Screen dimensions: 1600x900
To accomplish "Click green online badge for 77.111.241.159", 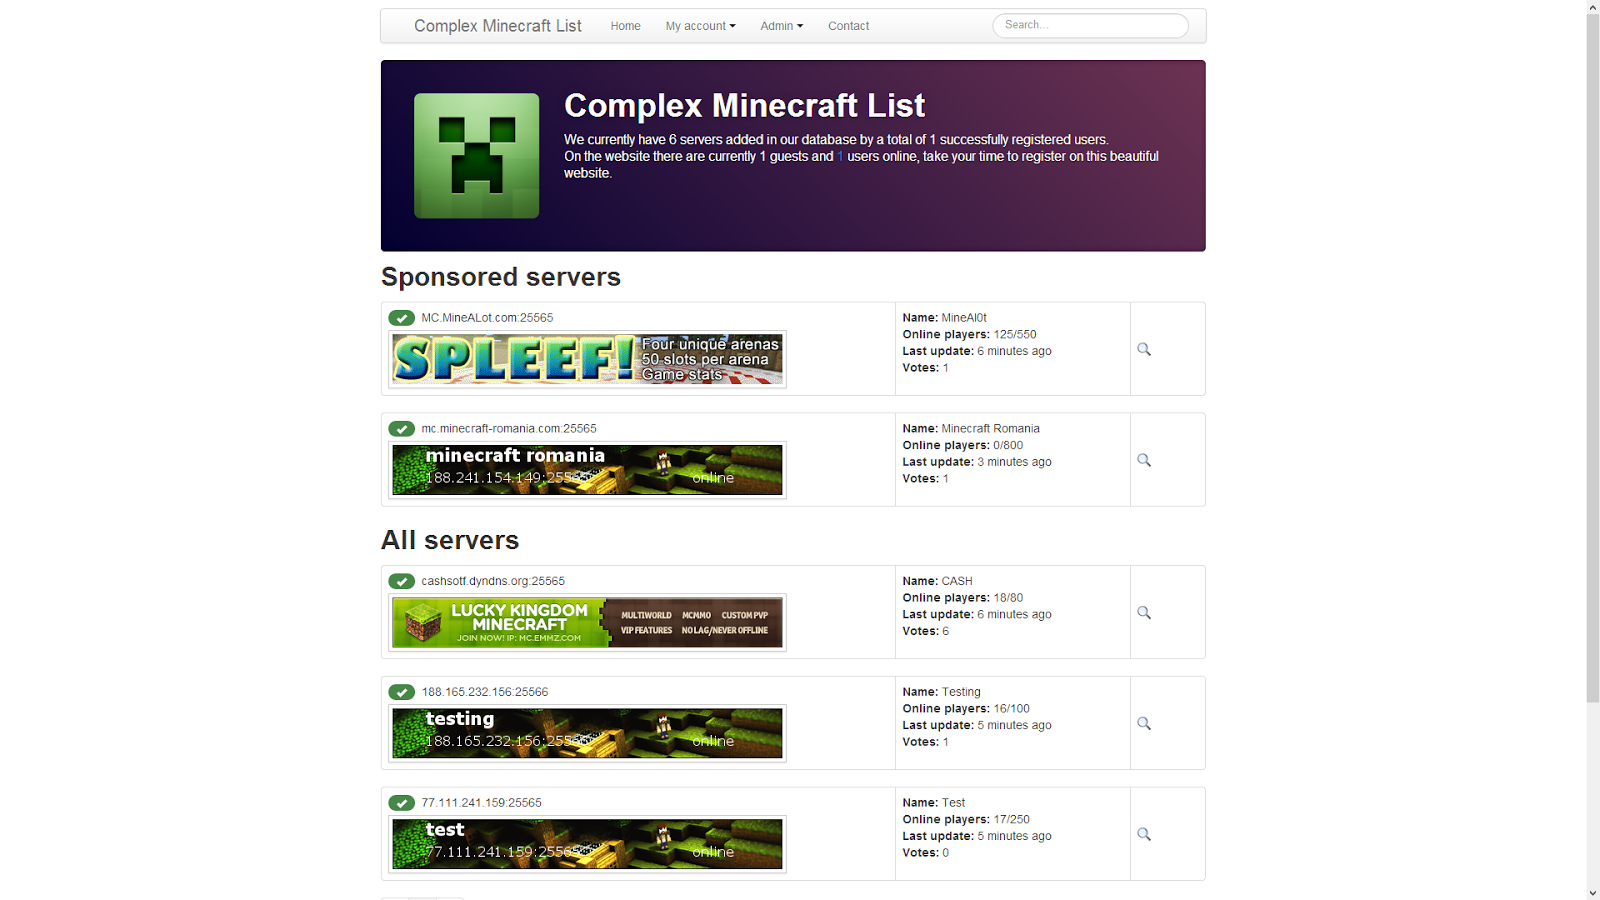I will click(x=401, y=803).
